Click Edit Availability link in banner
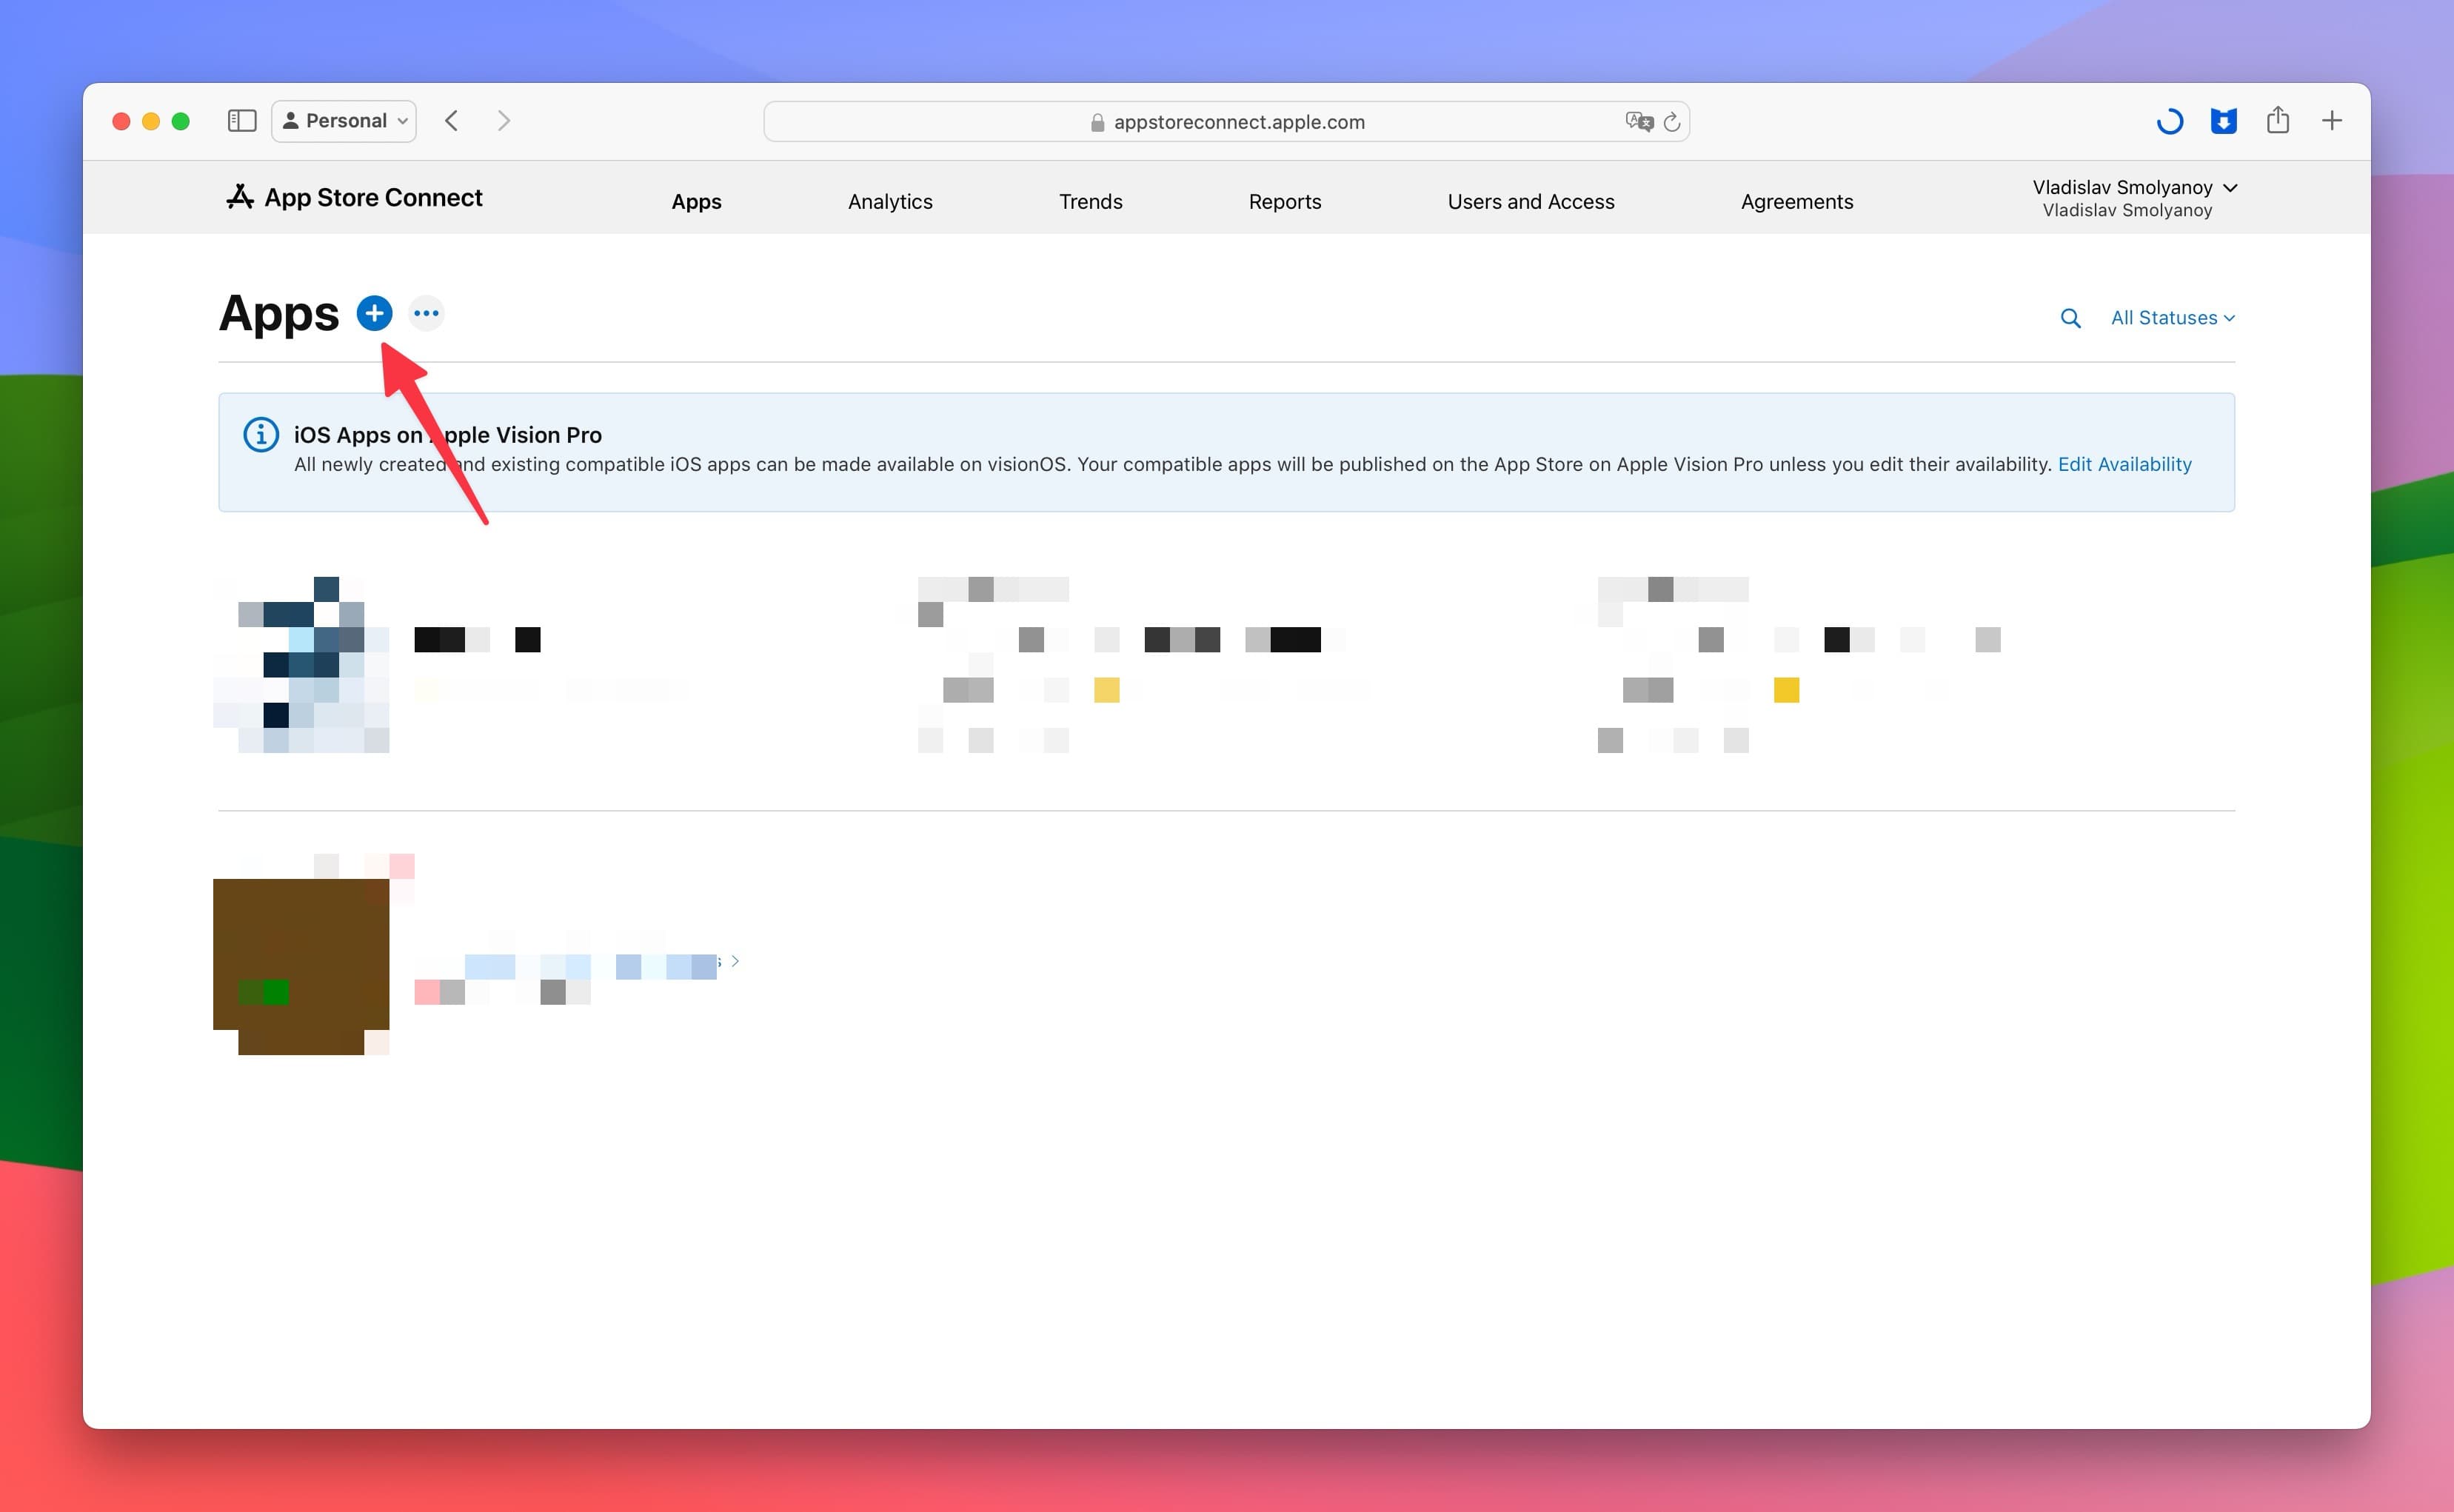Image resolution: width=2454 pixels, height=1512 pixels. click(x=2124, y=464)
